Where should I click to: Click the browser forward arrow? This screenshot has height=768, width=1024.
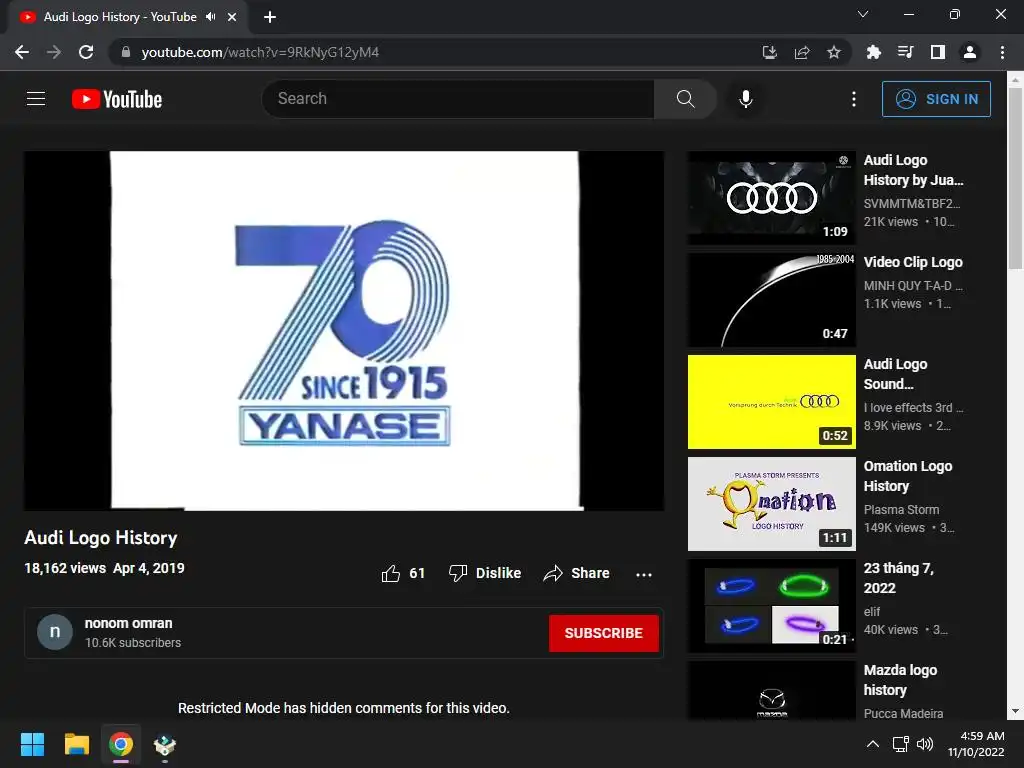coord(54,52)
